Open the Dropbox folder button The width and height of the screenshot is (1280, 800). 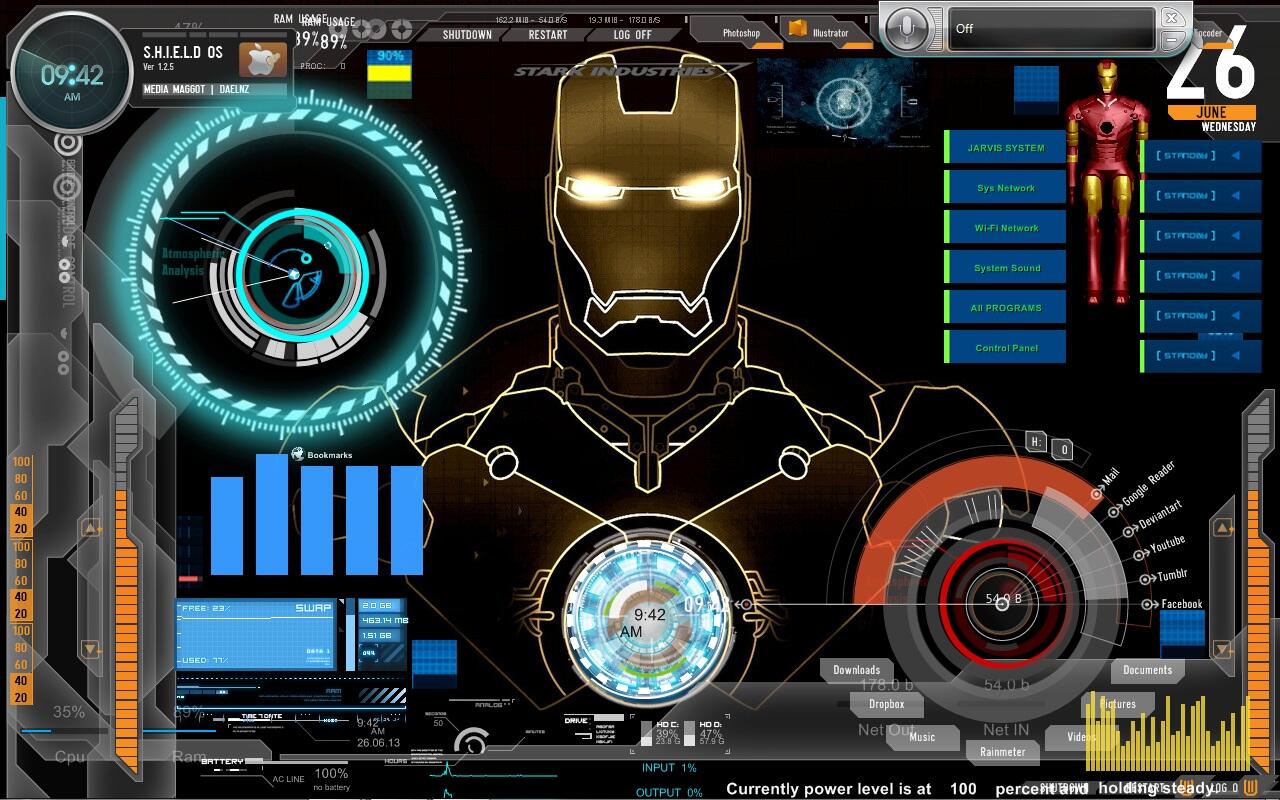(886, 704)
